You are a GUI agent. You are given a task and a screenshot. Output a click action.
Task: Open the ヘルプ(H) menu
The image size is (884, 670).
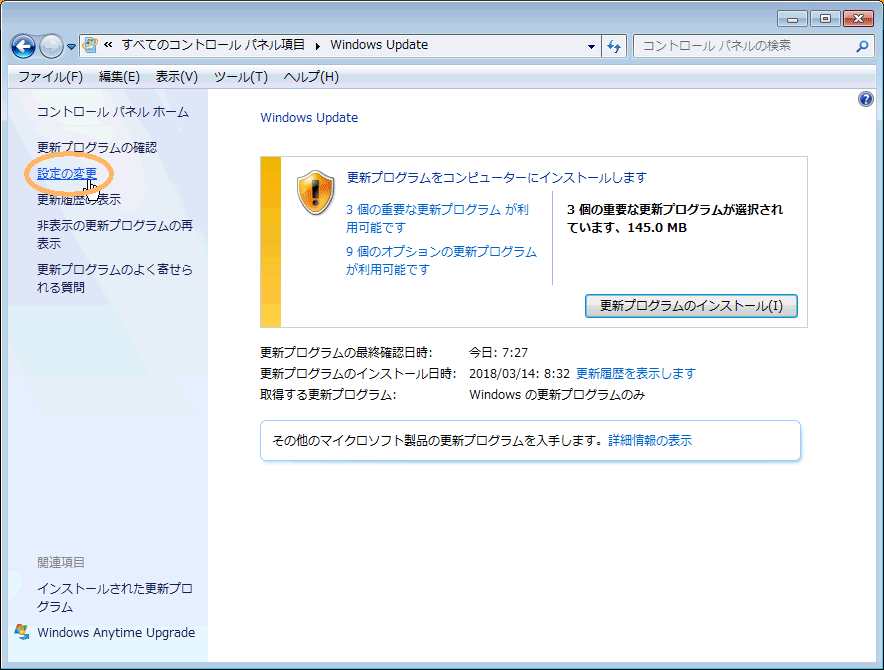pos(311,77)
